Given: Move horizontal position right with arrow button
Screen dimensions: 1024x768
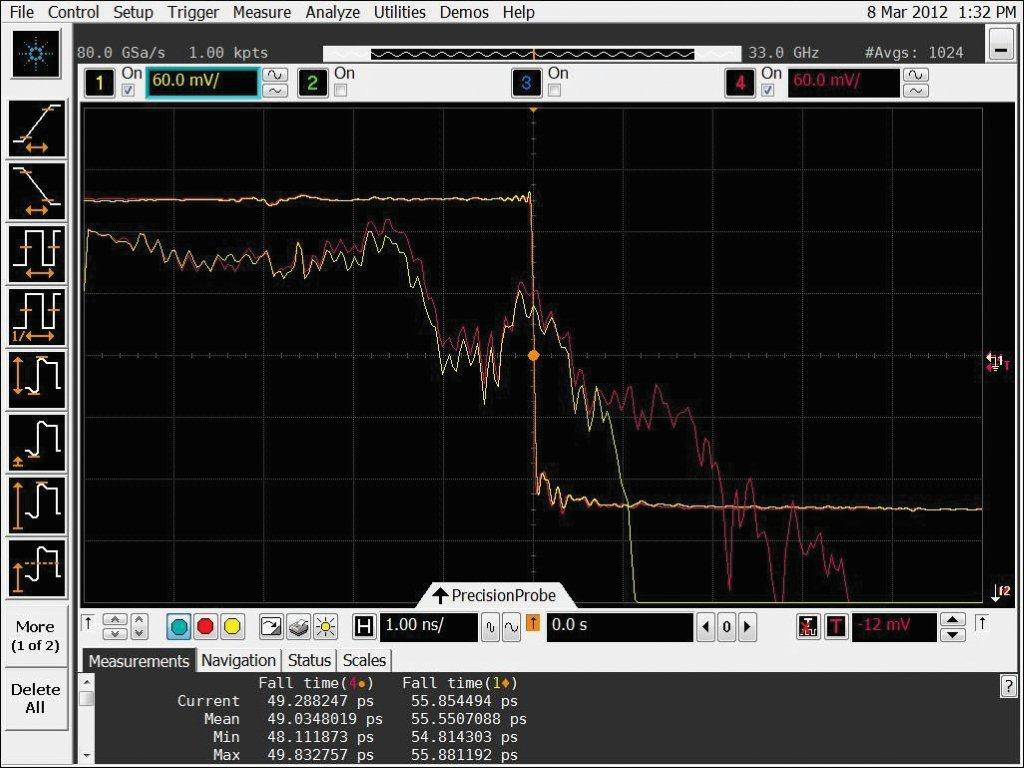Looking at the screenshot, I should (746, 627).
